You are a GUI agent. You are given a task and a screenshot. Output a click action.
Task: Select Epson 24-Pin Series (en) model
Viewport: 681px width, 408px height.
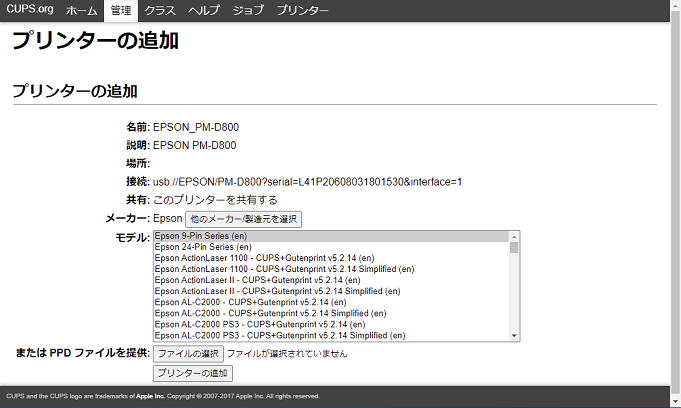332,247
